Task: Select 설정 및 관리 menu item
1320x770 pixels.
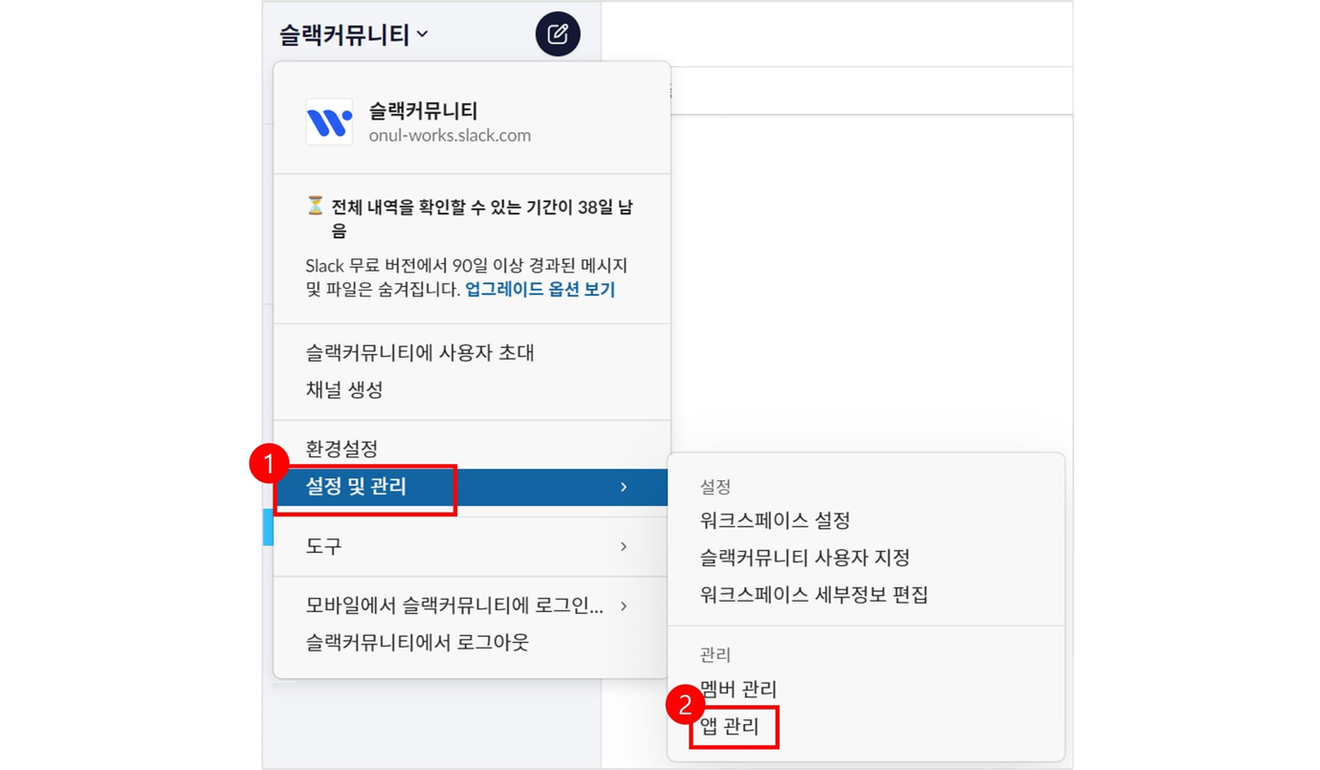Action: [472, 487]
